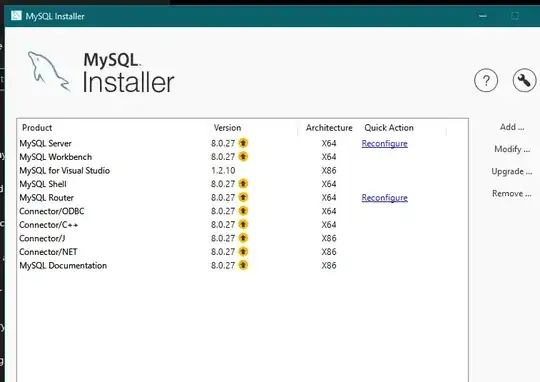The height and width of the screenshot is (382, 540).
Task: Click the upgrade arrow icon for MySQL Server
Action: coord(243,143)
